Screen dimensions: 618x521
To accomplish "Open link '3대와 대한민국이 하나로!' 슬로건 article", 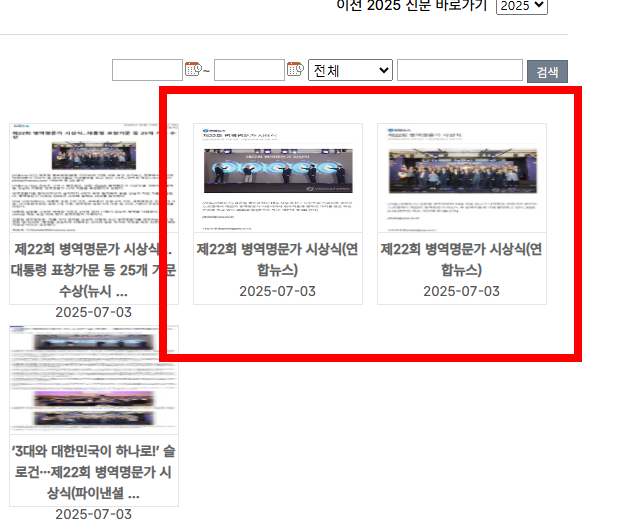I will [94, 472].
